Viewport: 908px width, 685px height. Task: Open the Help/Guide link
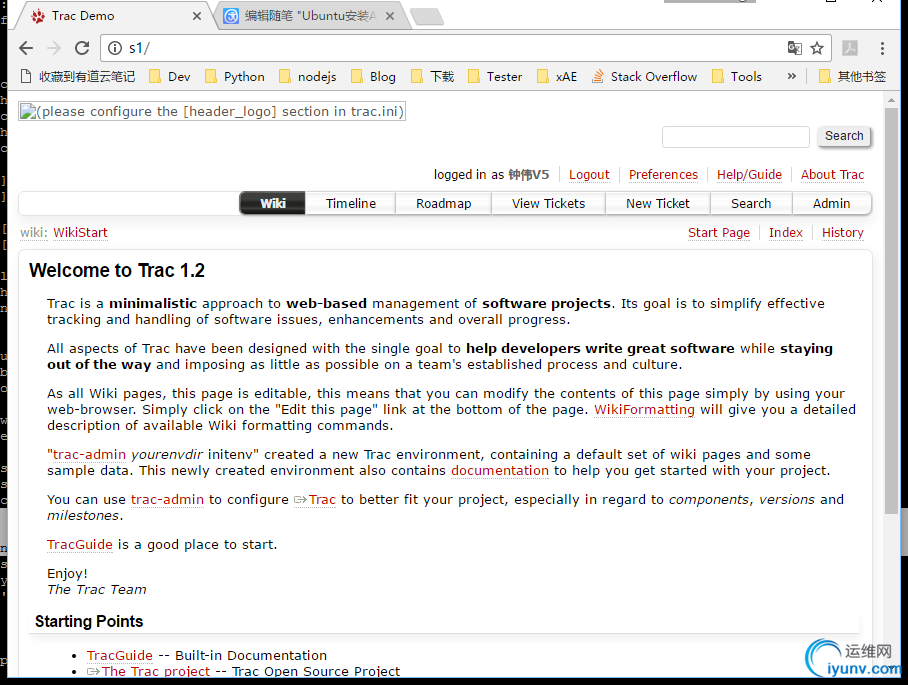[749, 174]
